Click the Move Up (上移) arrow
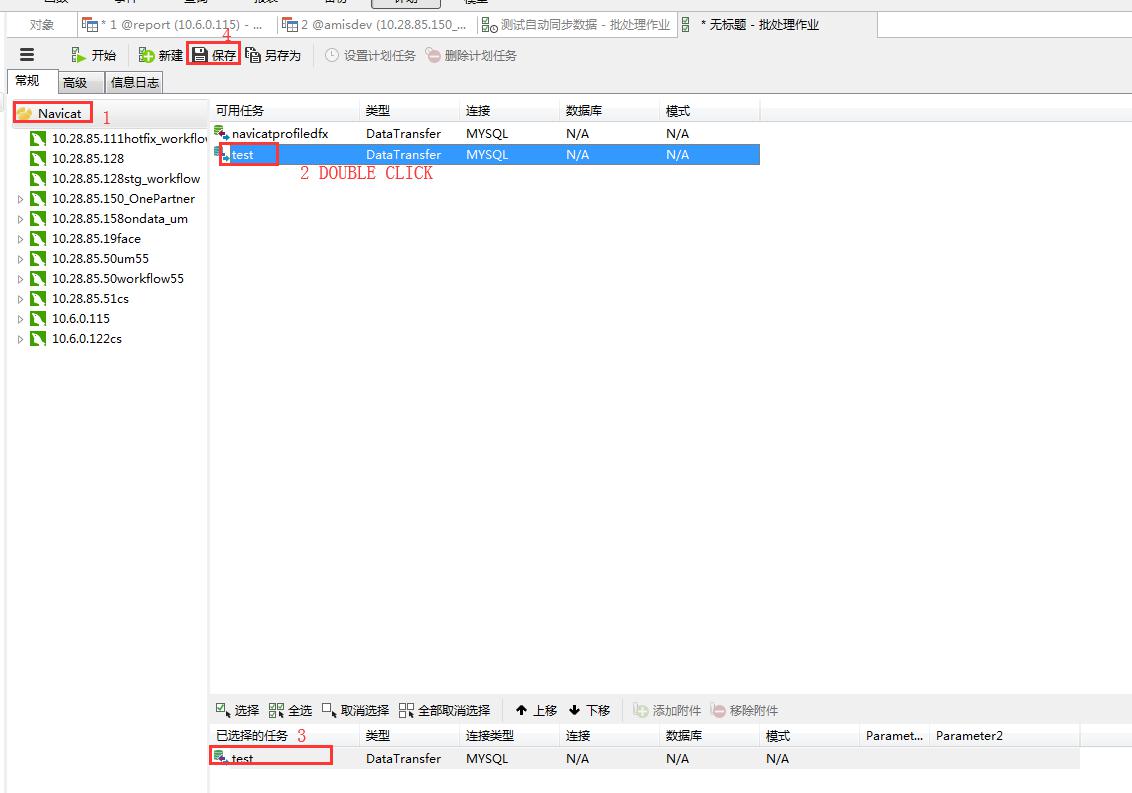This screenshot has height=793, width=1132. click(x=521, y=710)
